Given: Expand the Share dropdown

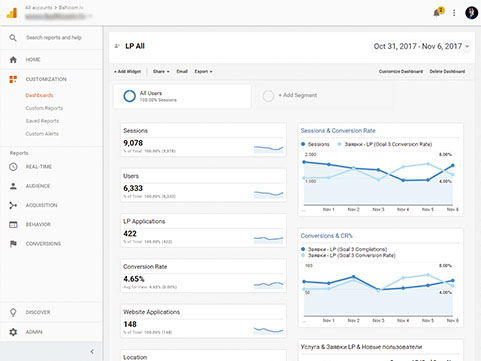Looking at the screenshot, I should [x=161, y=71].
